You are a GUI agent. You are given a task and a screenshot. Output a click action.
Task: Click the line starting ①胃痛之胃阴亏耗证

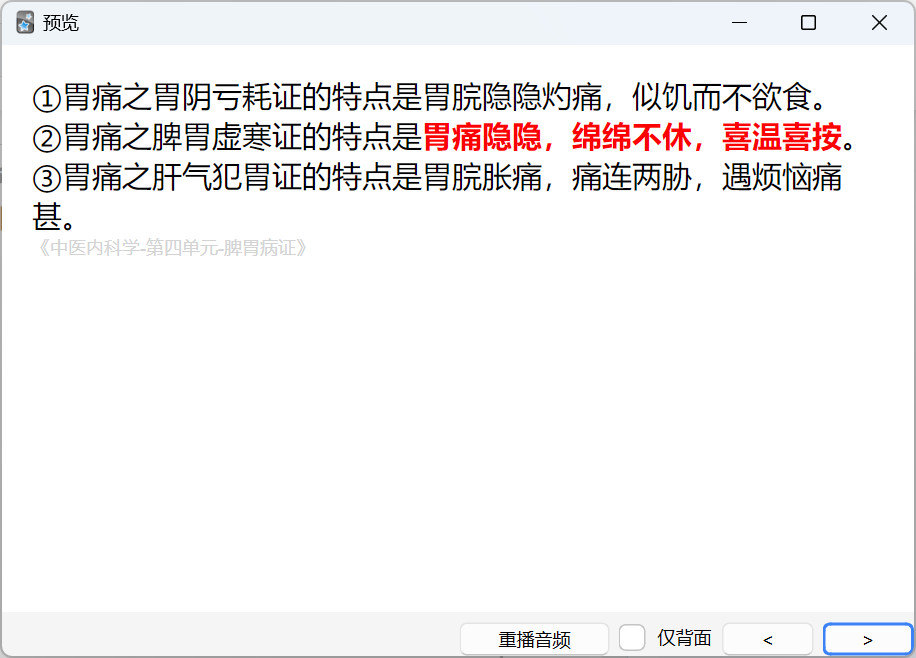[429, 97]
